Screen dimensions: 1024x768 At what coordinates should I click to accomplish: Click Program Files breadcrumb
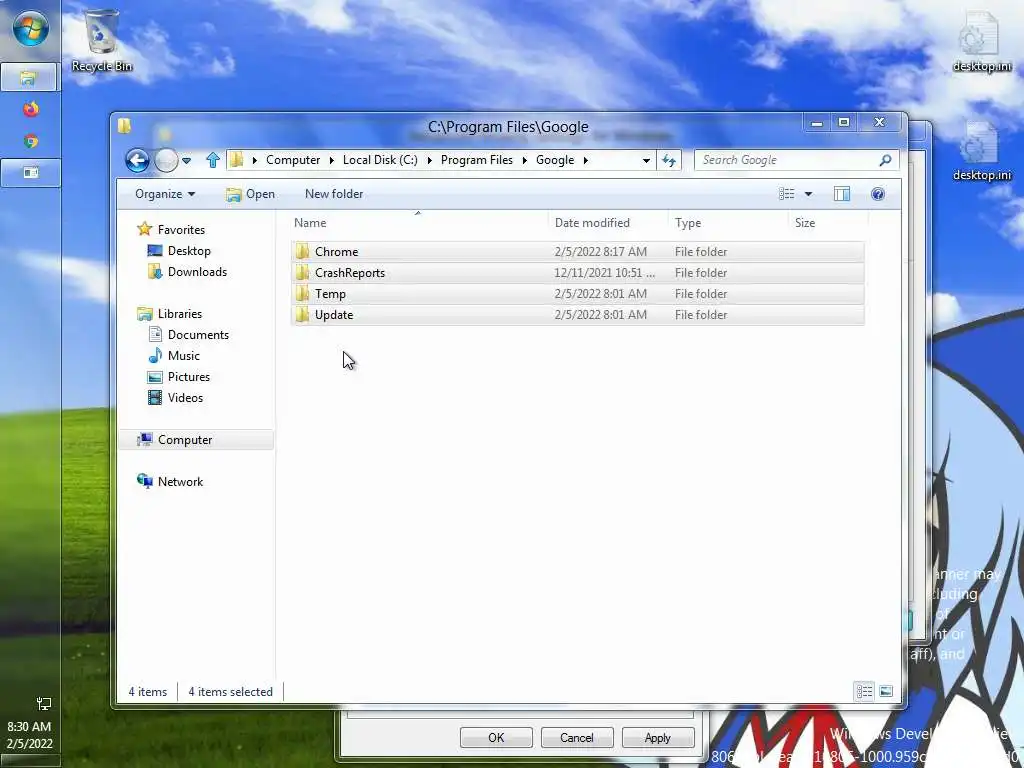point(477,160)
